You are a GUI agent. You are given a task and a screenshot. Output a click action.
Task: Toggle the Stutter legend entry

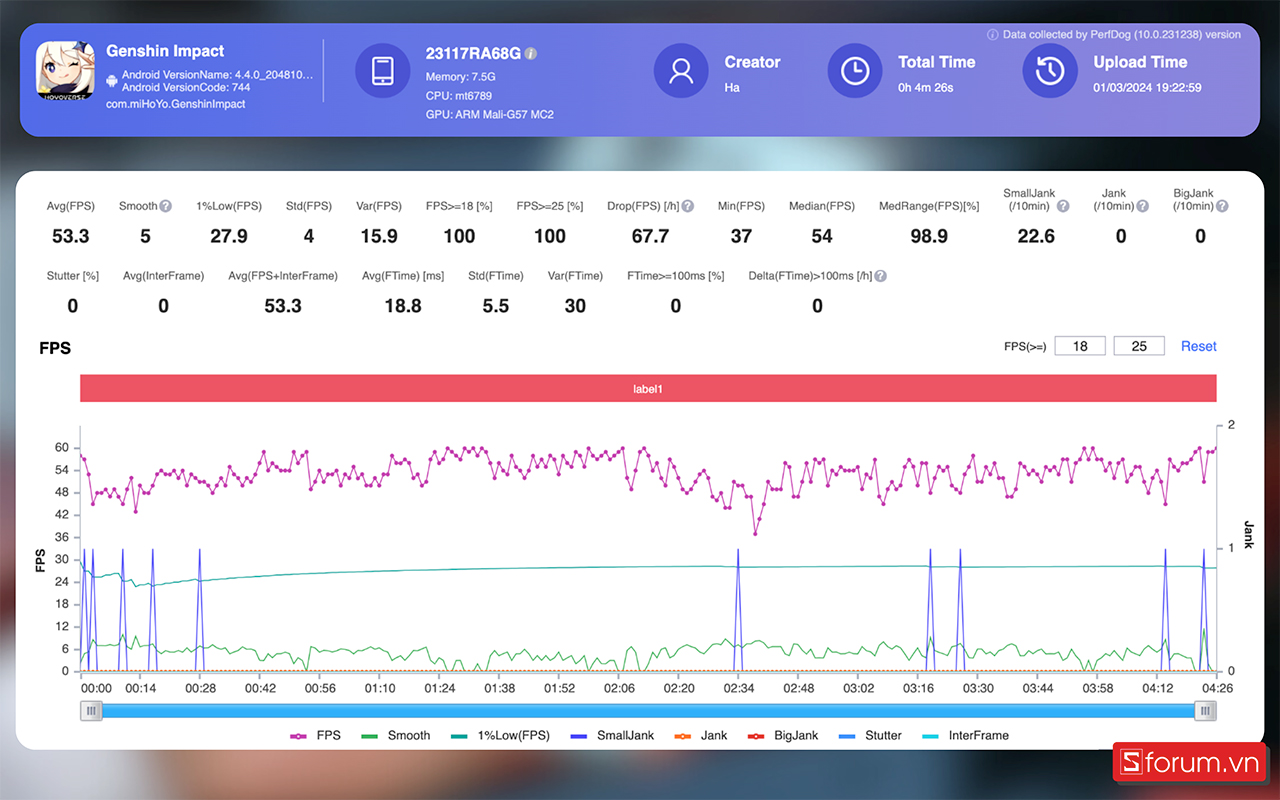(x=870, y=735)
